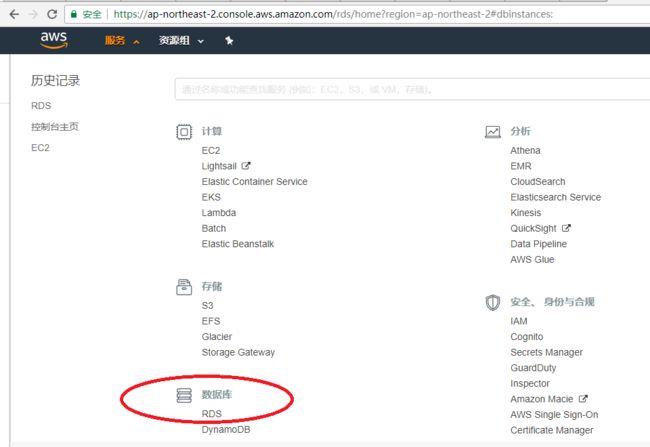The image size is (650, 447).
Task: Open Athena service
Action: (525, 151)
